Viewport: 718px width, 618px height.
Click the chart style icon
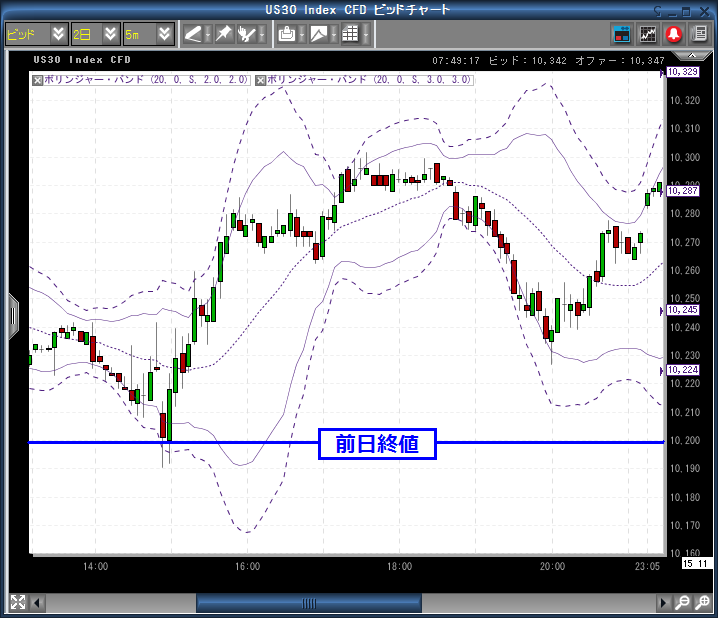[318, 34]
